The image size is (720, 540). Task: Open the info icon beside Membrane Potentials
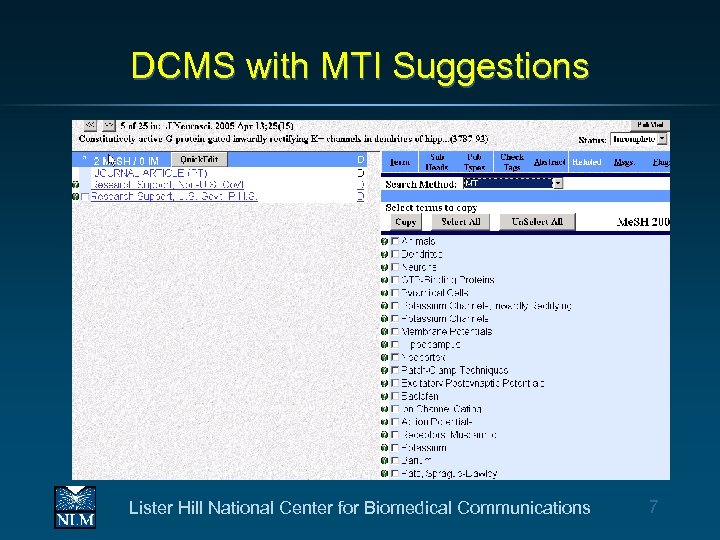[385, 332]
